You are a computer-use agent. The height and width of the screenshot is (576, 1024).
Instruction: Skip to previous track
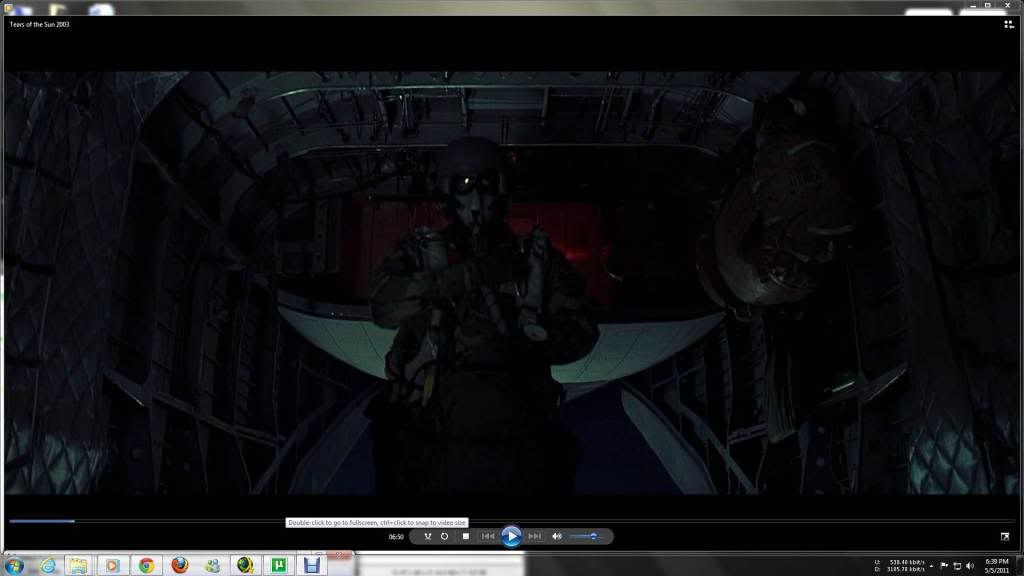tap(488, 536)
